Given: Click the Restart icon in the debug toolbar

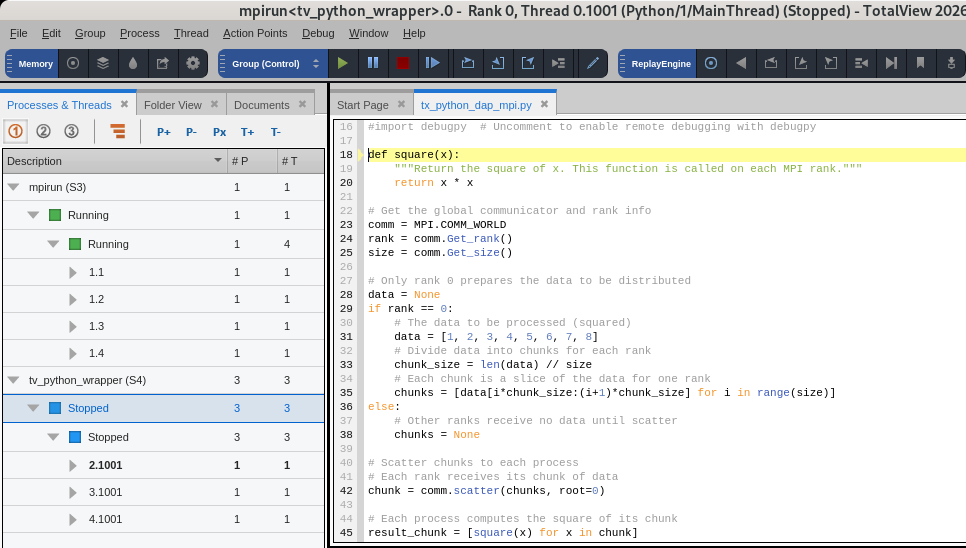Looking at the screenshot, I should tap(432, 63).
